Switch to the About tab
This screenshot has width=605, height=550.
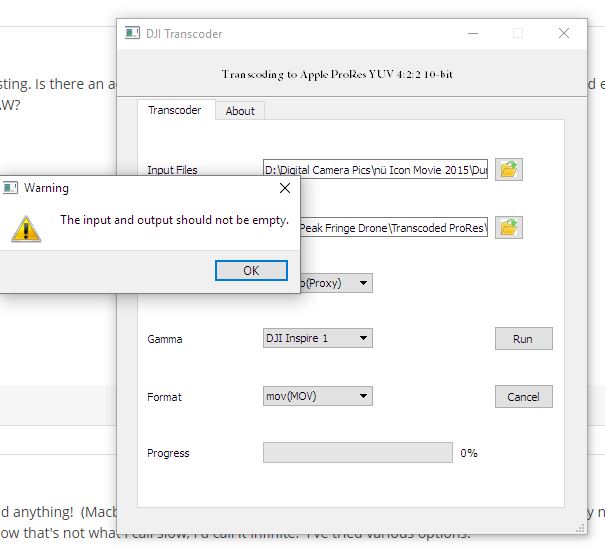tap(240, 111)
